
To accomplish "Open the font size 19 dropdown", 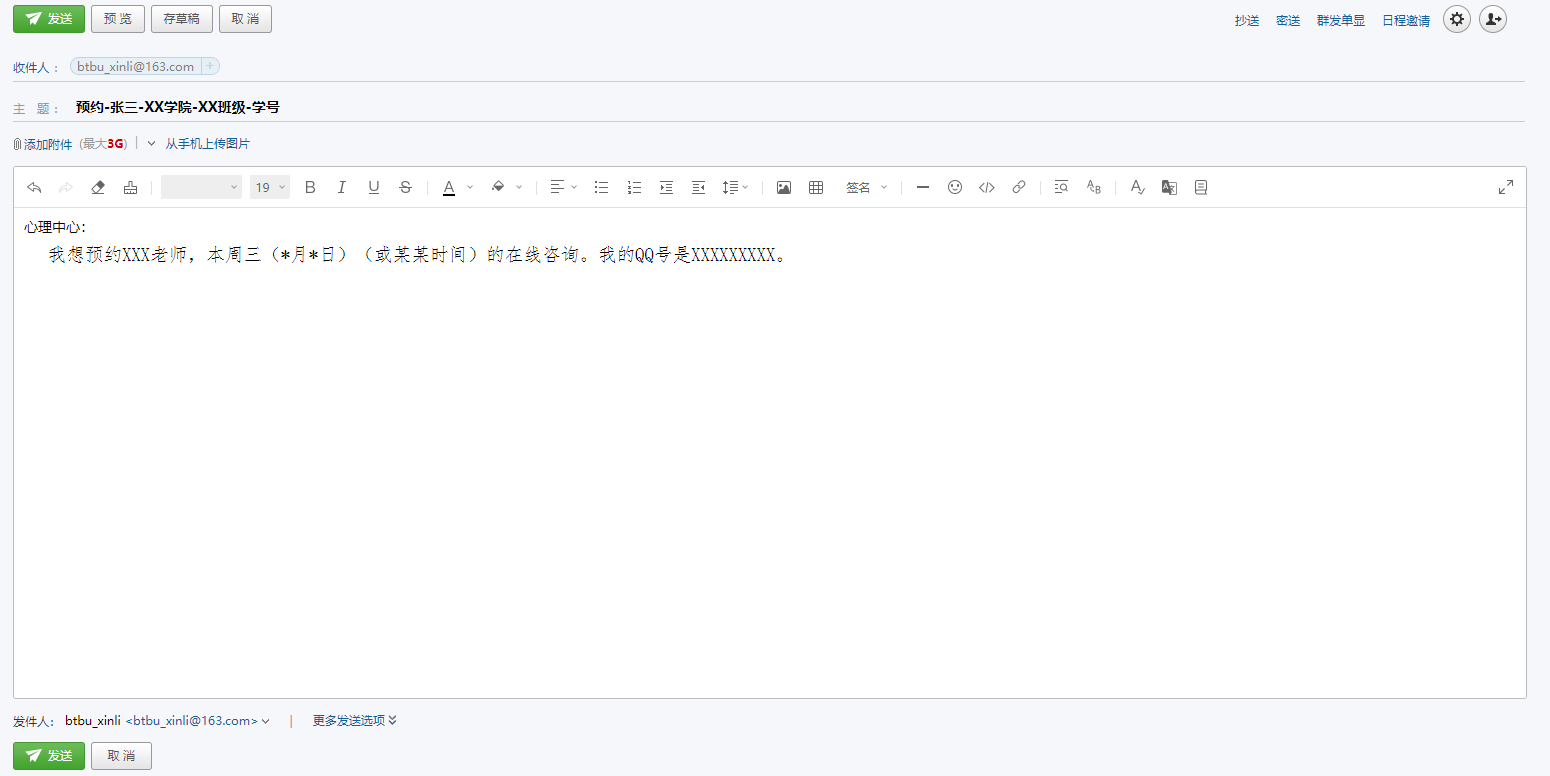I will tap(270, 187).
